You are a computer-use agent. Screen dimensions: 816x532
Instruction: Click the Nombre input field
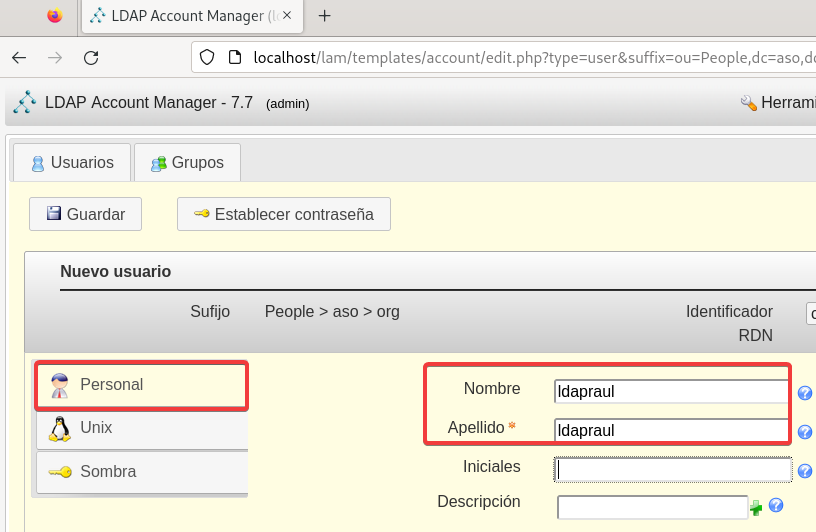click(670, 391)
